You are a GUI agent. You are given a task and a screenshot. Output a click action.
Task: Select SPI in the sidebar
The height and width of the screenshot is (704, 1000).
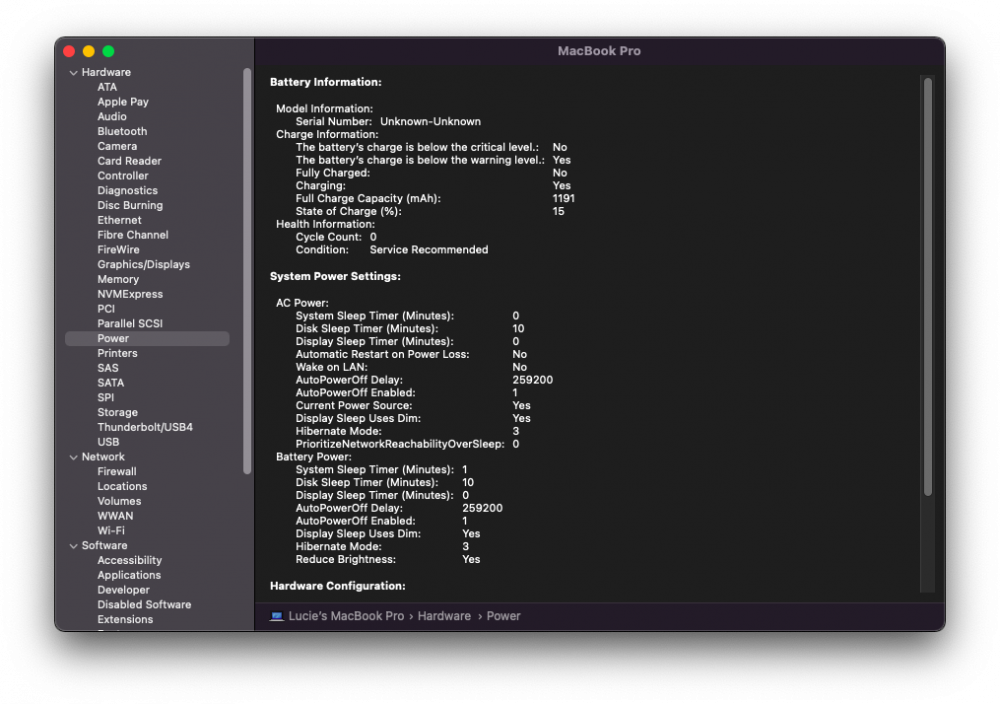(105, 397)
